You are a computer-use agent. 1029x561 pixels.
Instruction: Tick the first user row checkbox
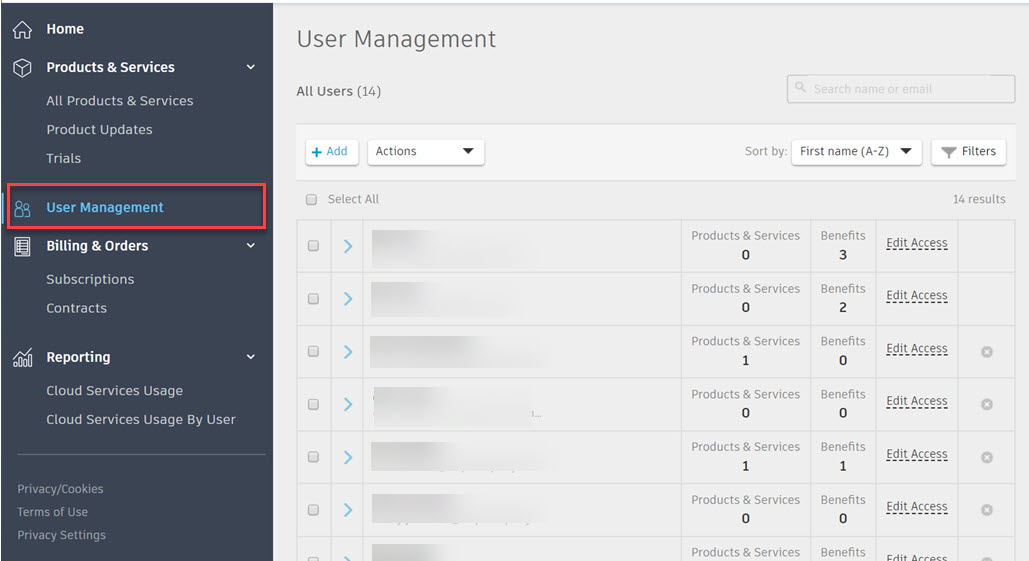click(x=313, y=246)
